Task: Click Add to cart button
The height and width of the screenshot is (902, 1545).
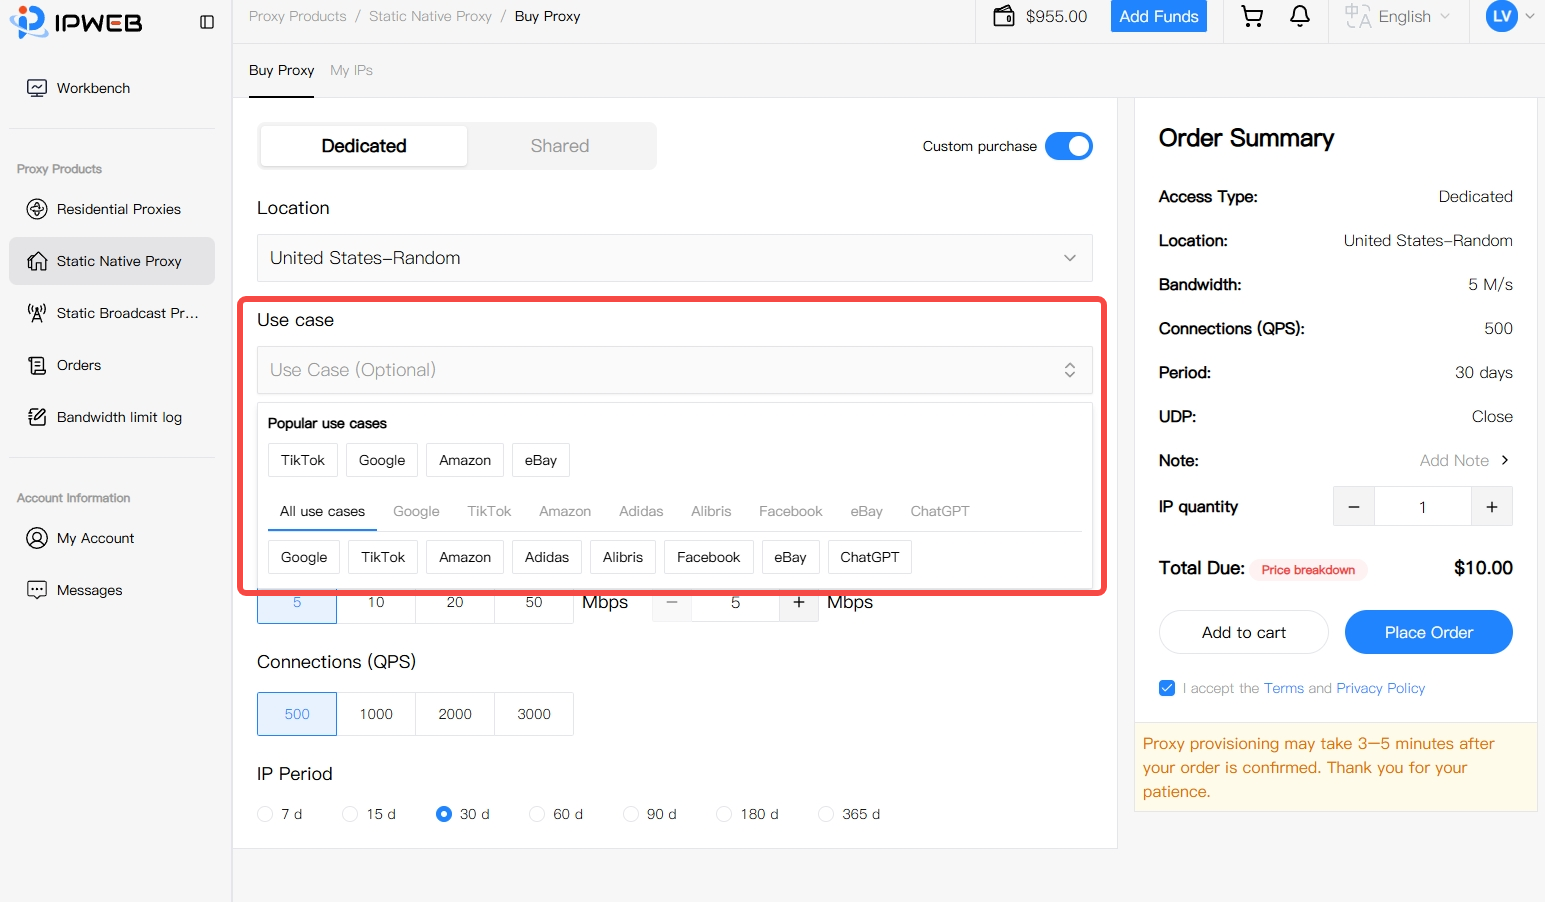Action: [x=1244, y=632]
